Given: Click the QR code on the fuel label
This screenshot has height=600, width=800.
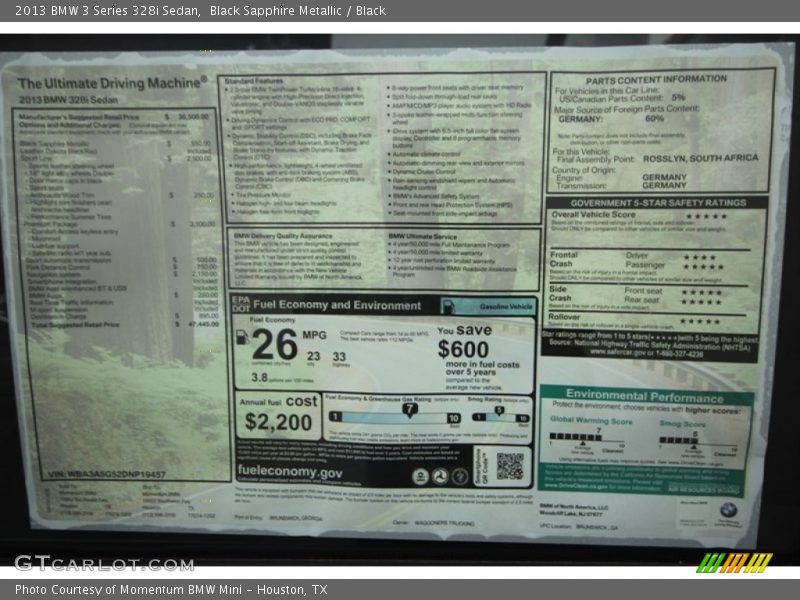Looking at the screenshot, I should pos(510,465).
